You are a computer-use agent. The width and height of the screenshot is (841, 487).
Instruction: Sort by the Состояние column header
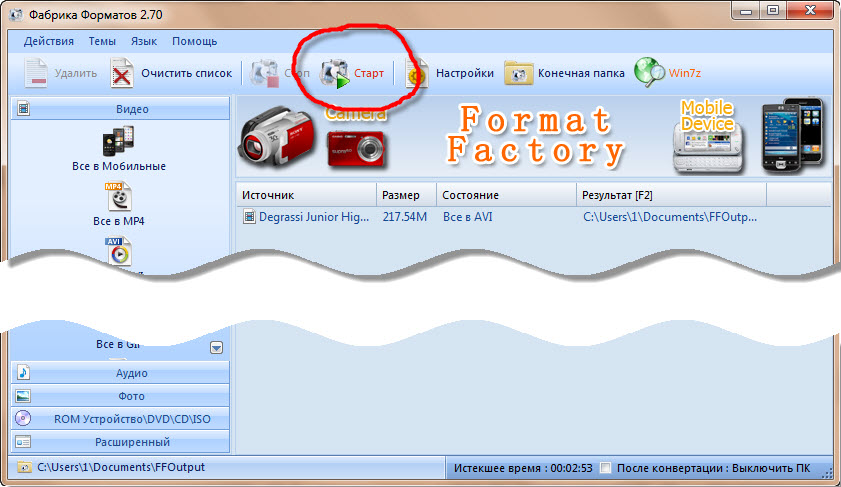tap(506, 195)
